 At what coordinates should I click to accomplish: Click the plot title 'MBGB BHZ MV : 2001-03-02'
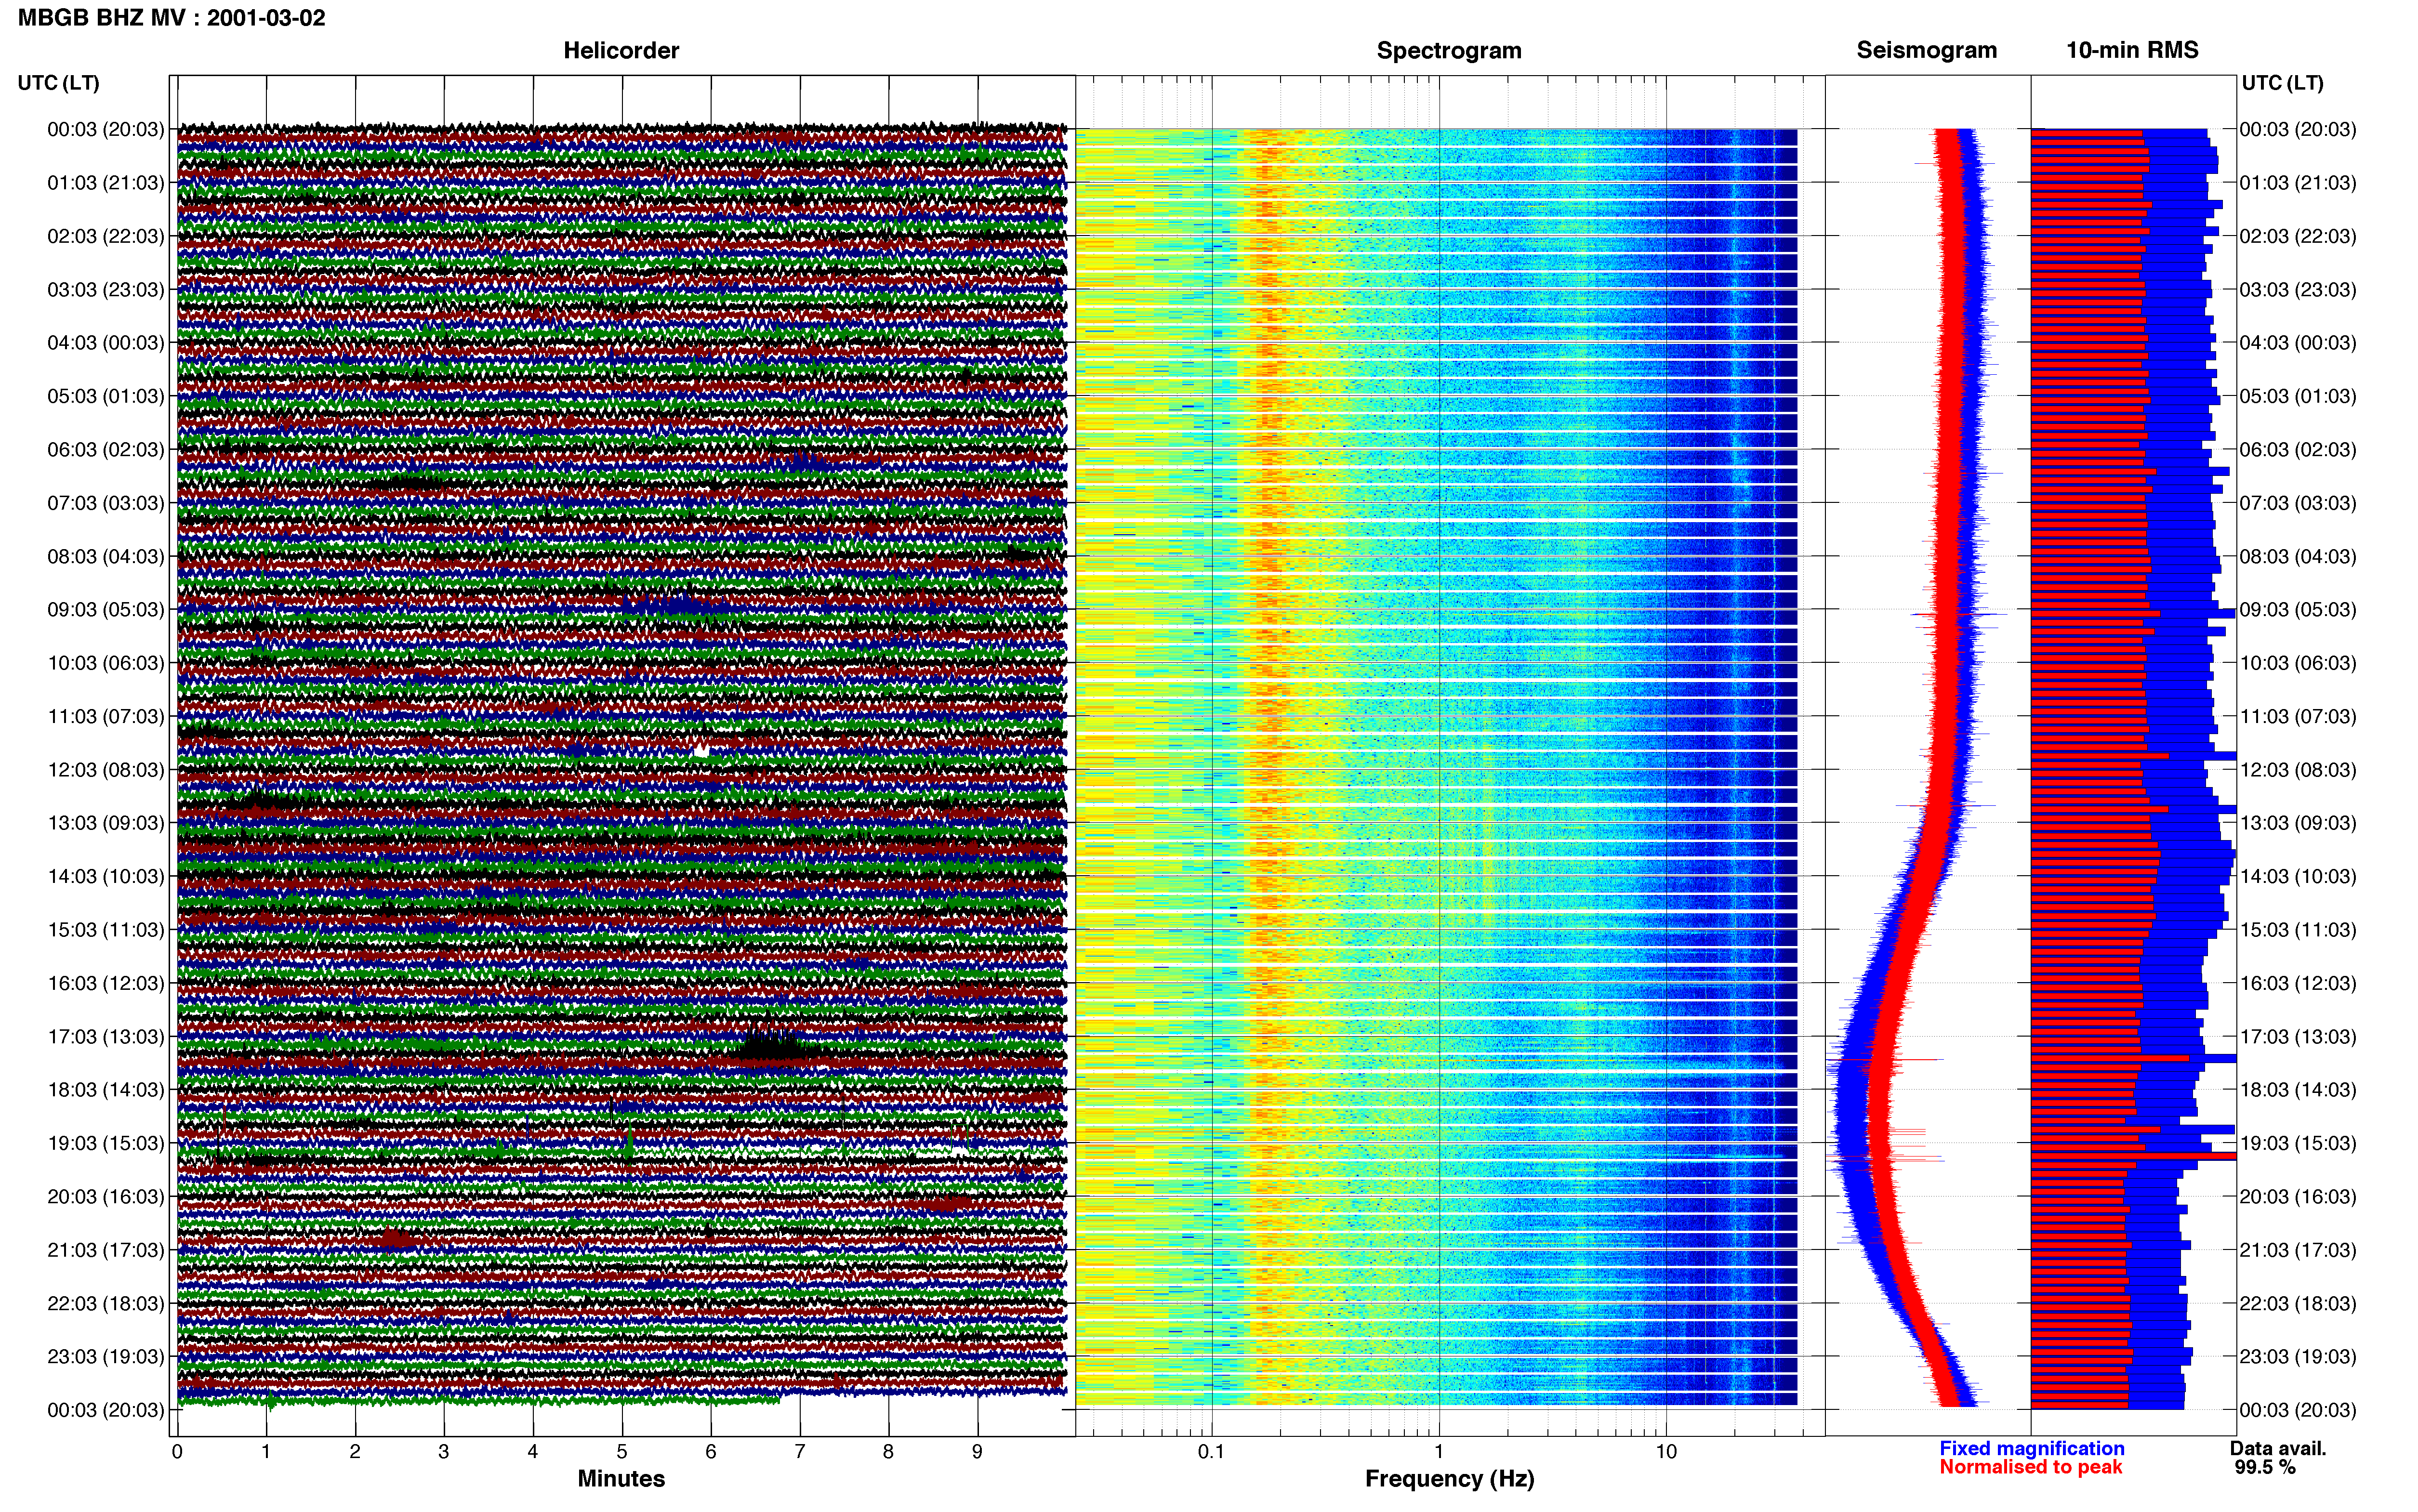(171, 18)
